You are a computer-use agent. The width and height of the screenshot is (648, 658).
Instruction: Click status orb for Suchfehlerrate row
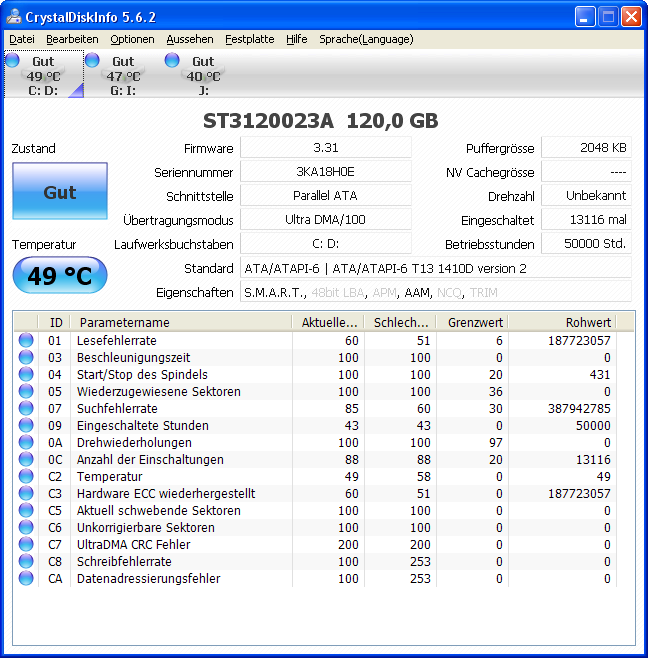tap(26, 408)
